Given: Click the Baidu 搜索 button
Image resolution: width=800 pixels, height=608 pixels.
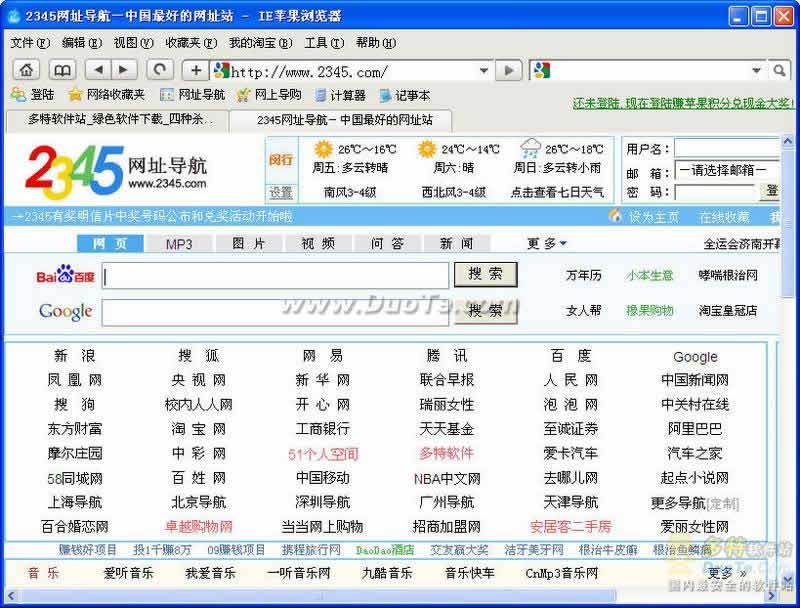Looking at the screenshot, I should coord(486,274).
